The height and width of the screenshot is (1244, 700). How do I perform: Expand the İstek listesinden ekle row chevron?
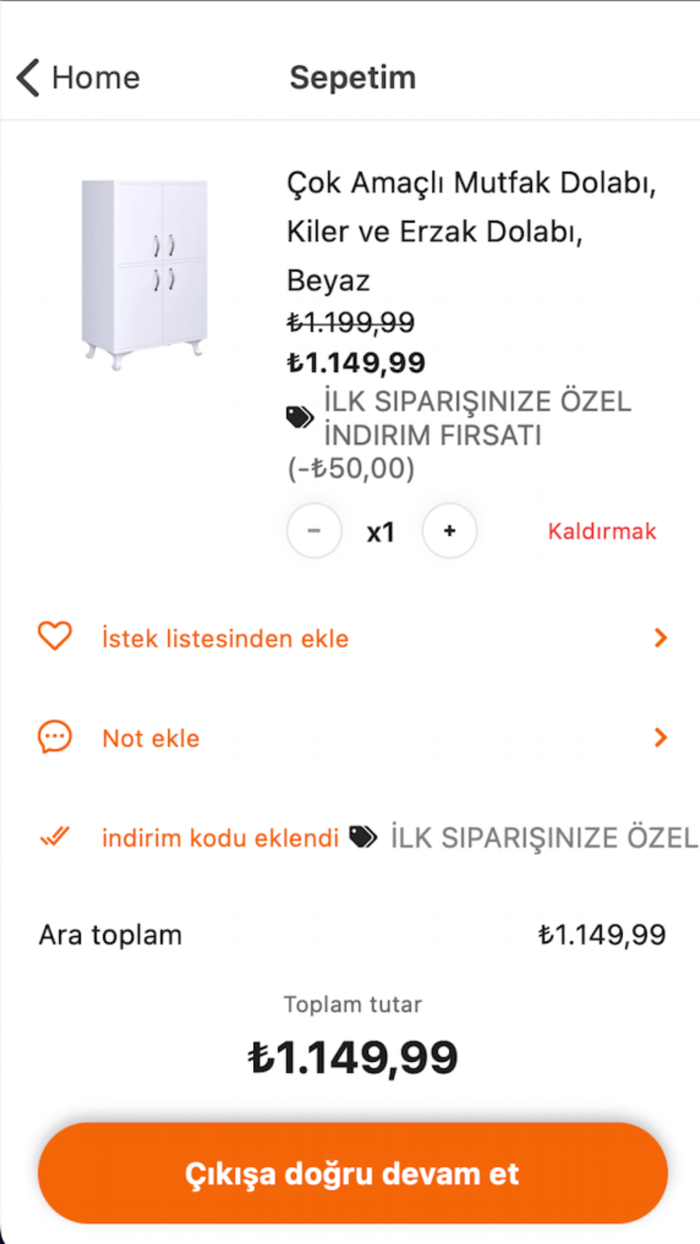click(662, 637)
